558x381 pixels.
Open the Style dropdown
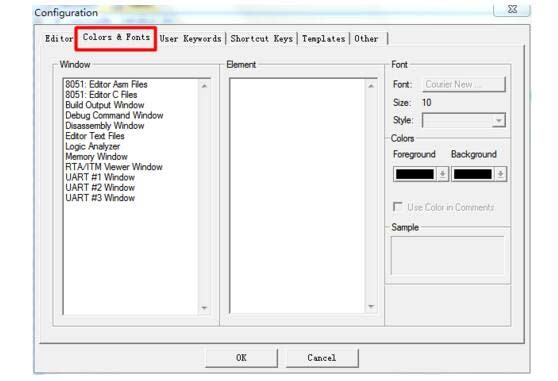(499, 120)
